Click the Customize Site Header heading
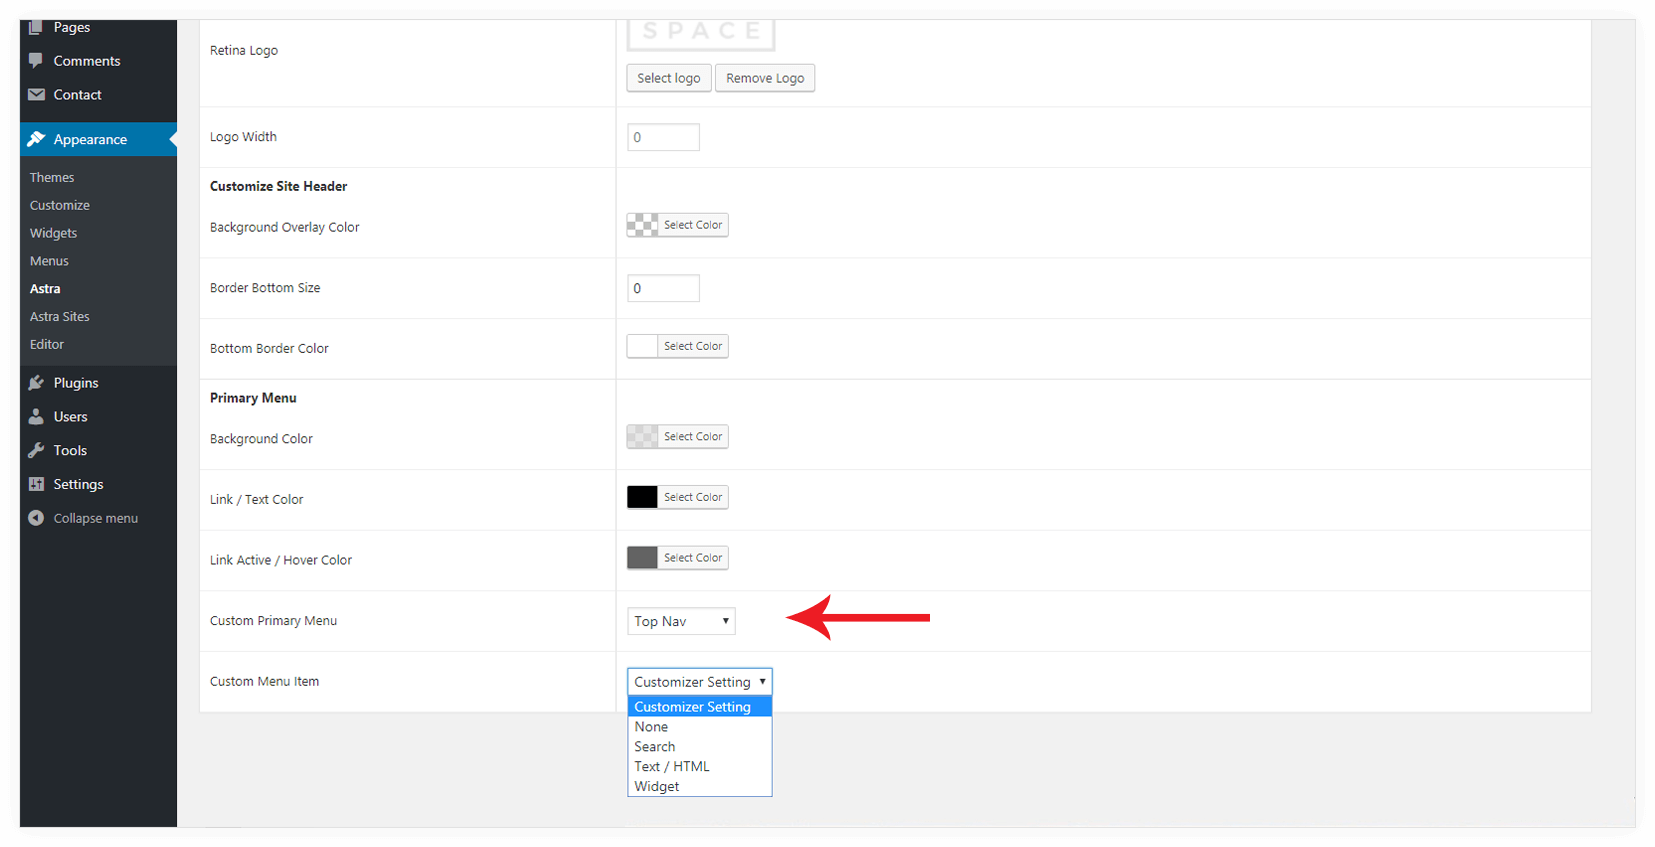 278,186
